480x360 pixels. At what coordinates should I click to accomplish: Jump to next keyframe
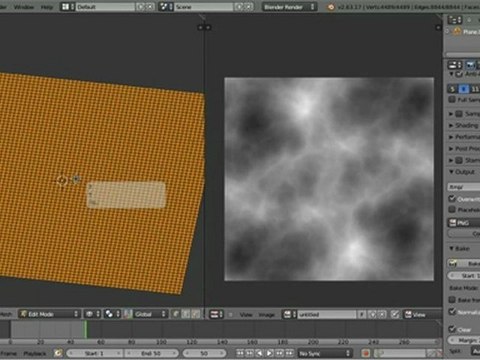pos(279,353)
